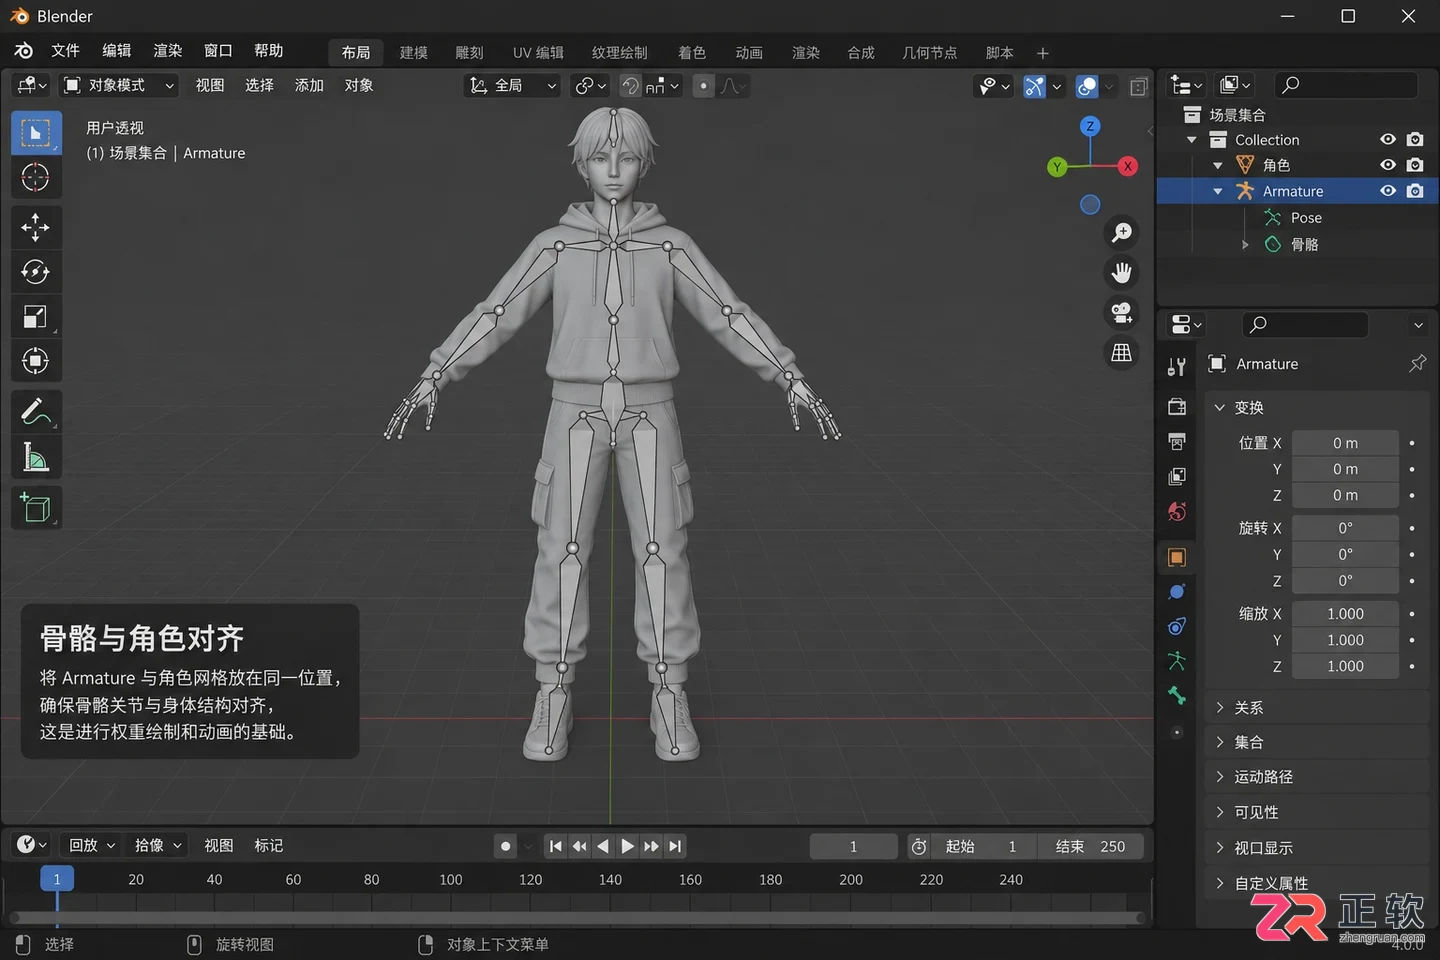This screenshot has height=960, width=1440.
Task: Select the Move tool
Action: 36,228
